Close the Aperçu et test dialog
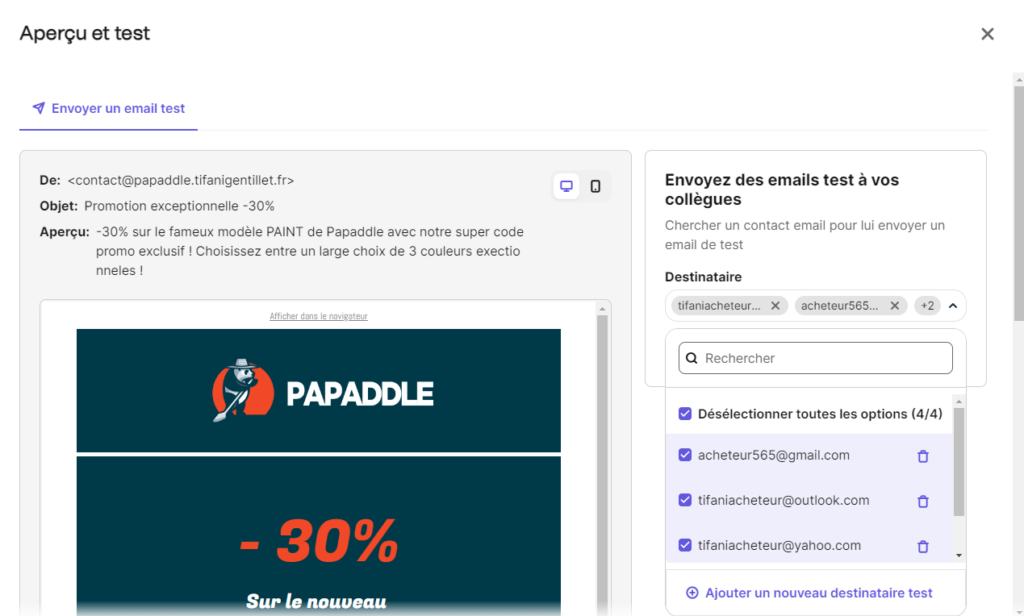The width and height of the screenshot is (1024, 616). [987, 34]
